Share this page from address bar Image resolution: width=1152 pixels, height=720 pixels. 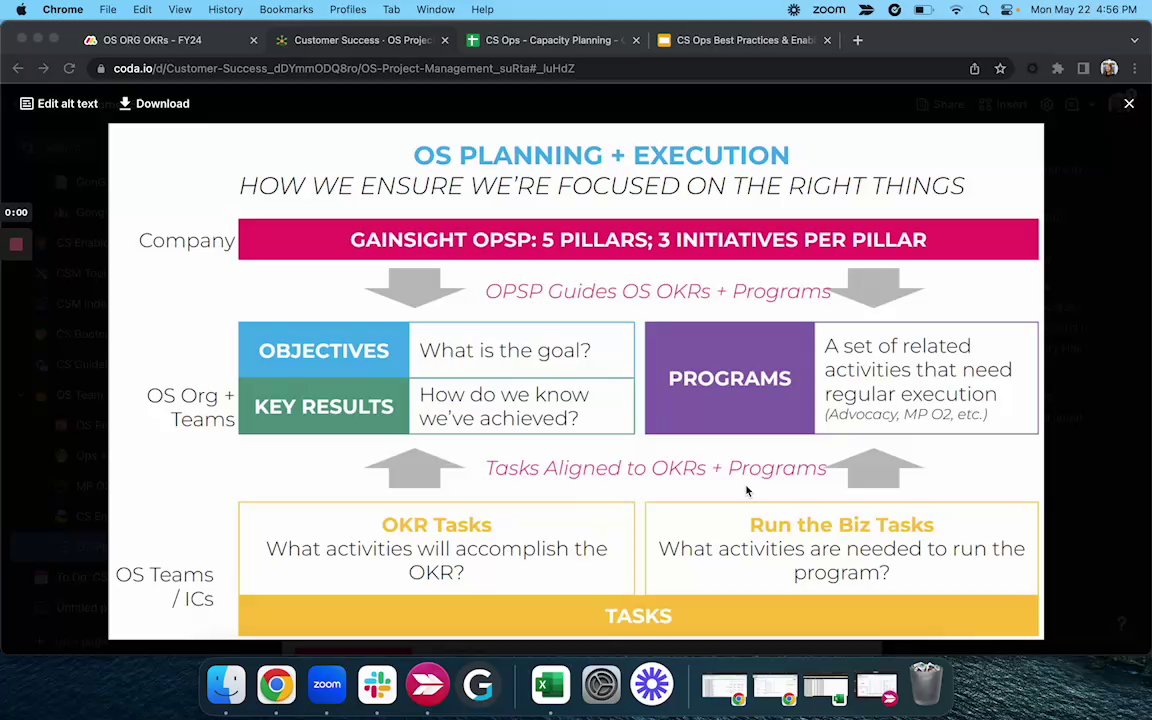point(974,68)
